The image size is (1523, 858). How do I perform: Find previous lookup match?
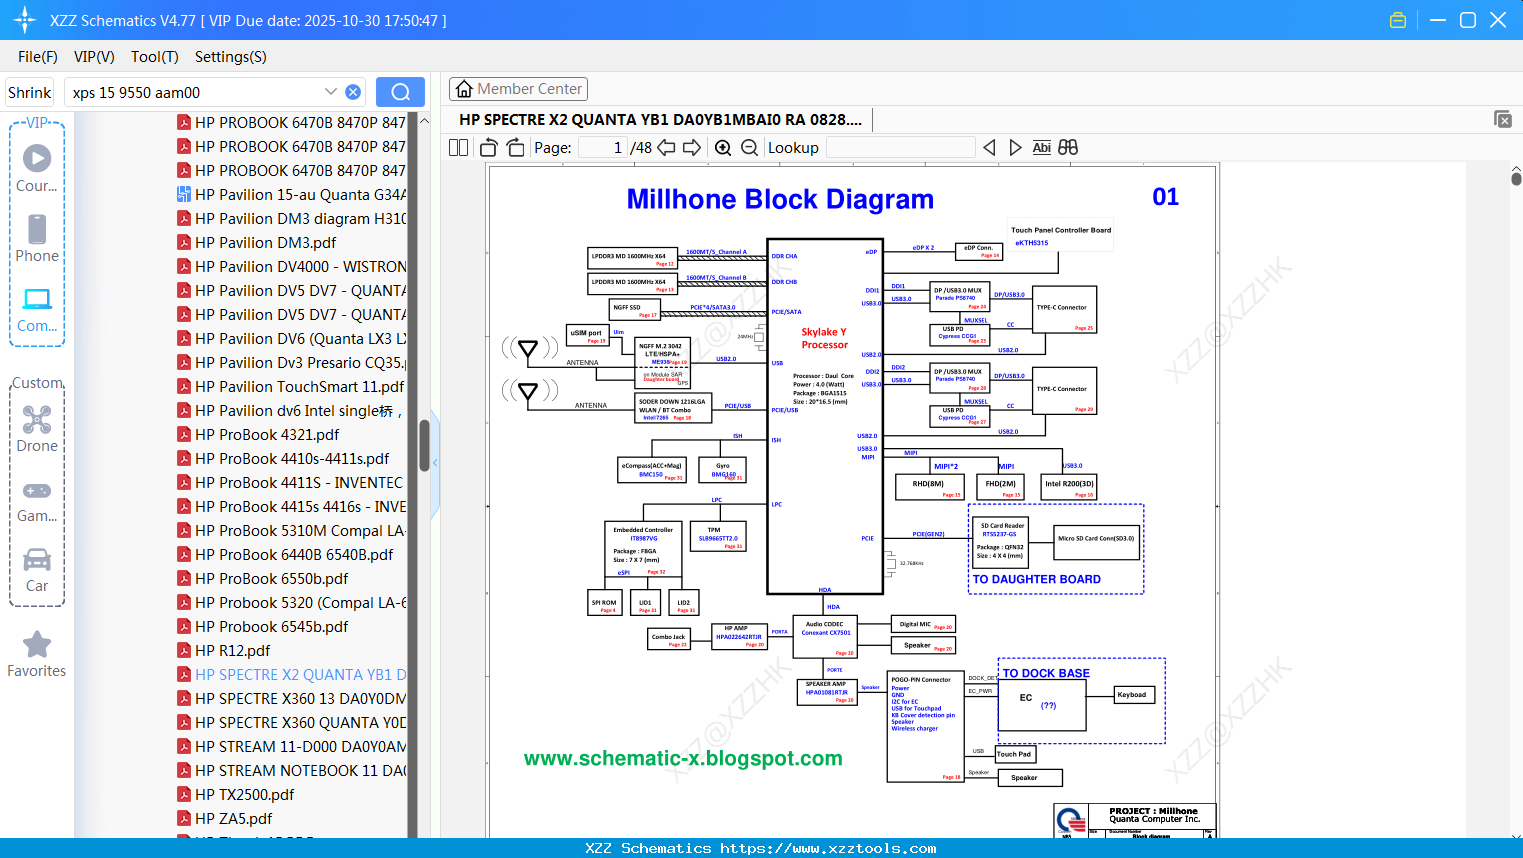point(989,147)
